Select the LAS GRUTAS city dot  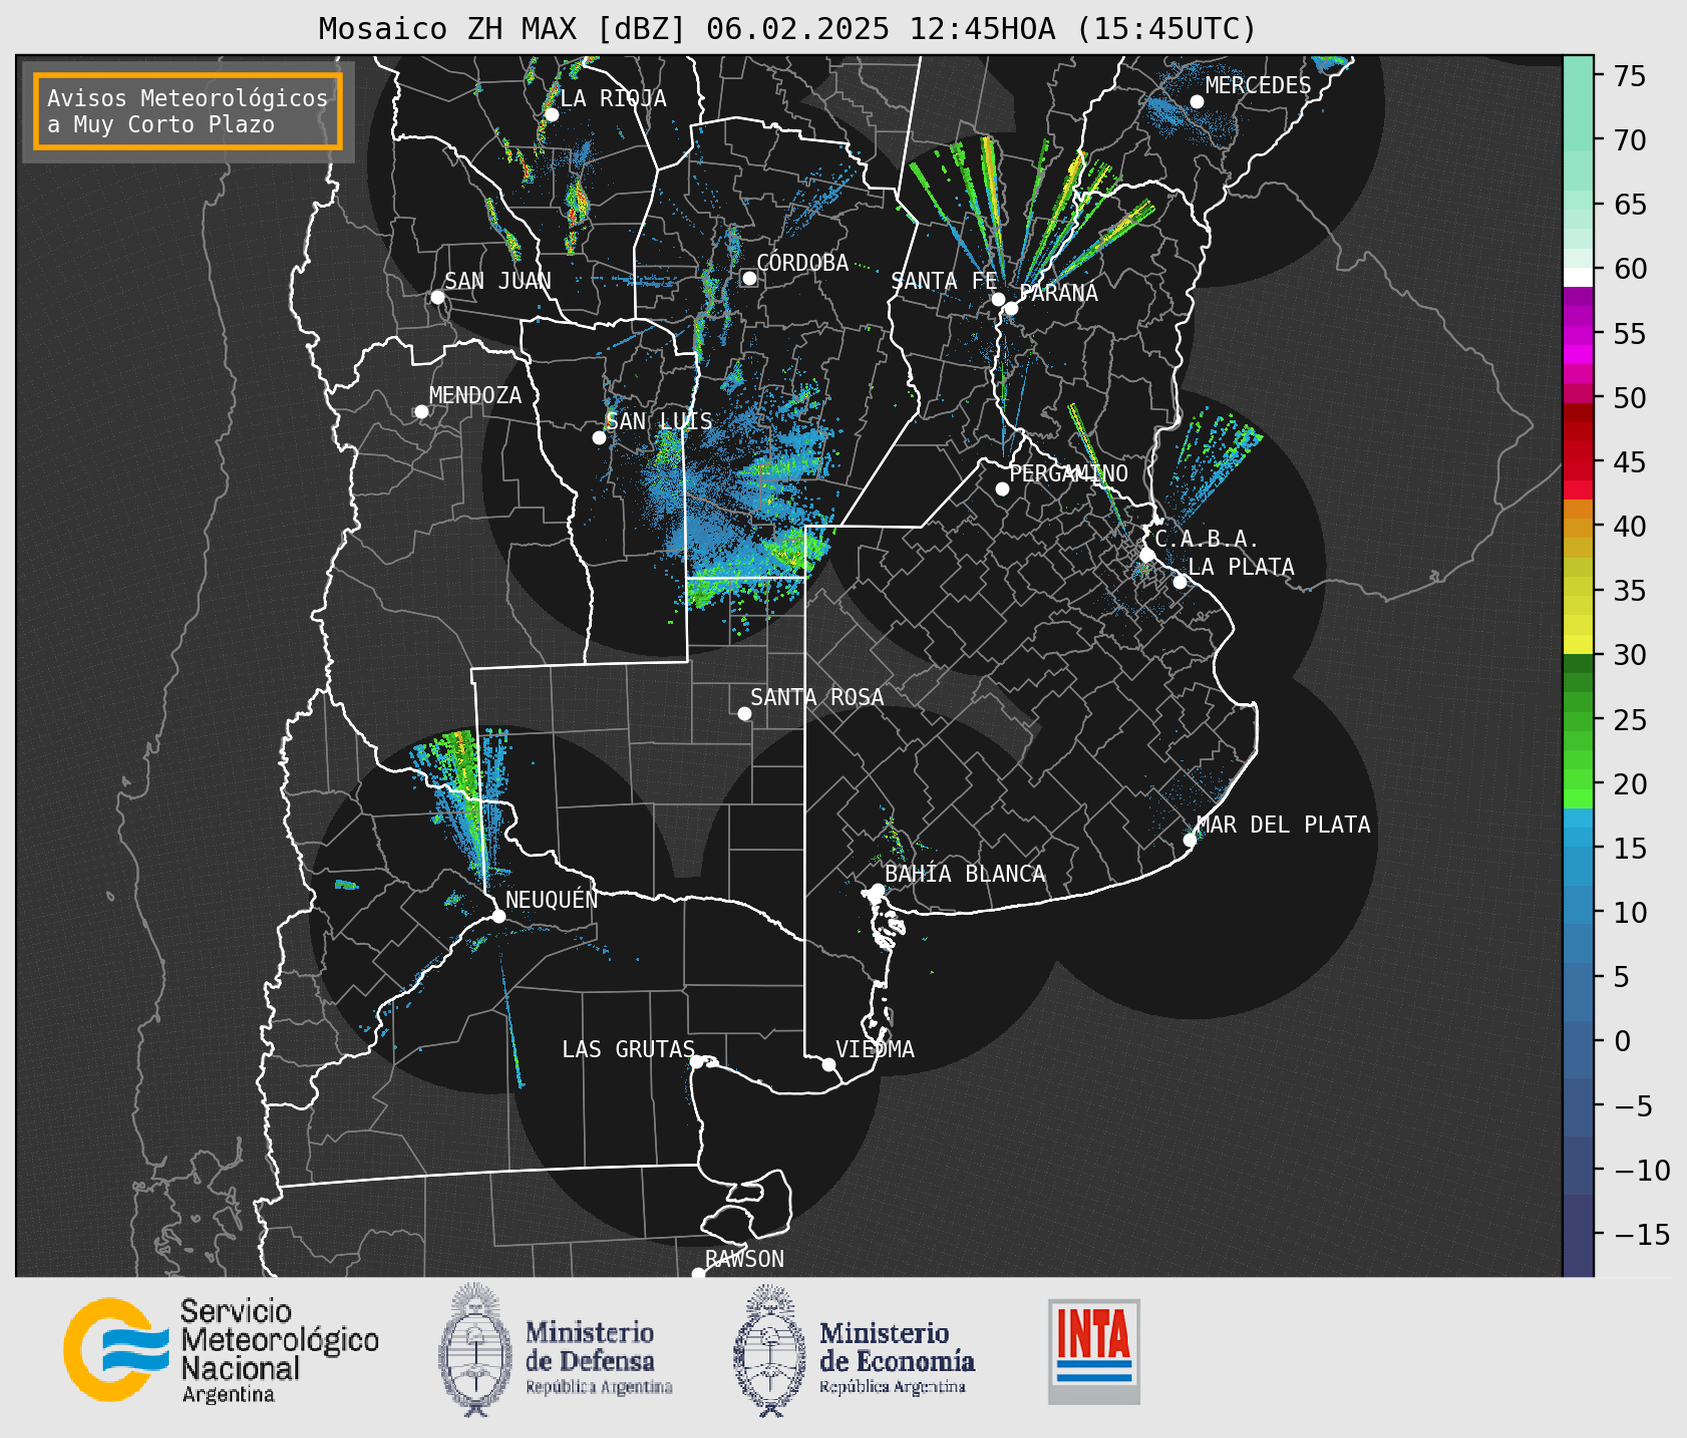coord(697,1061)
